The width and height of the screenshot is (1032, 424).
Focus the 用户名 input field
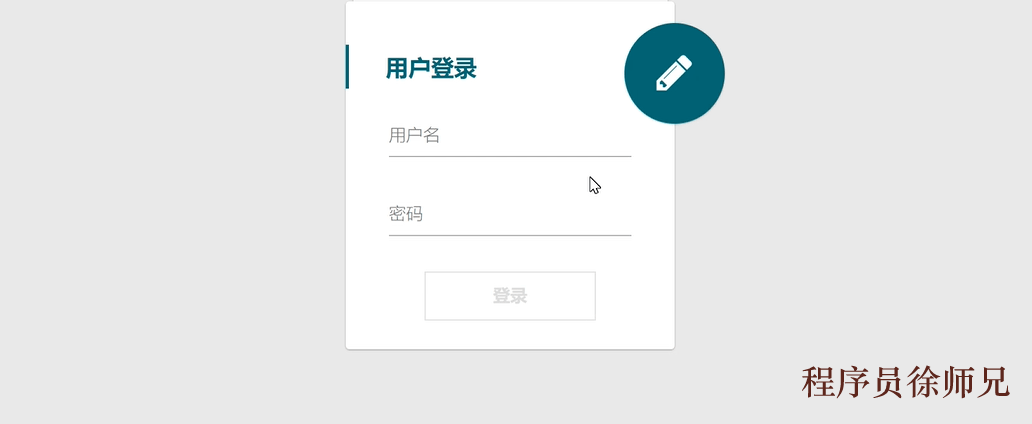[x=510, y=136]
